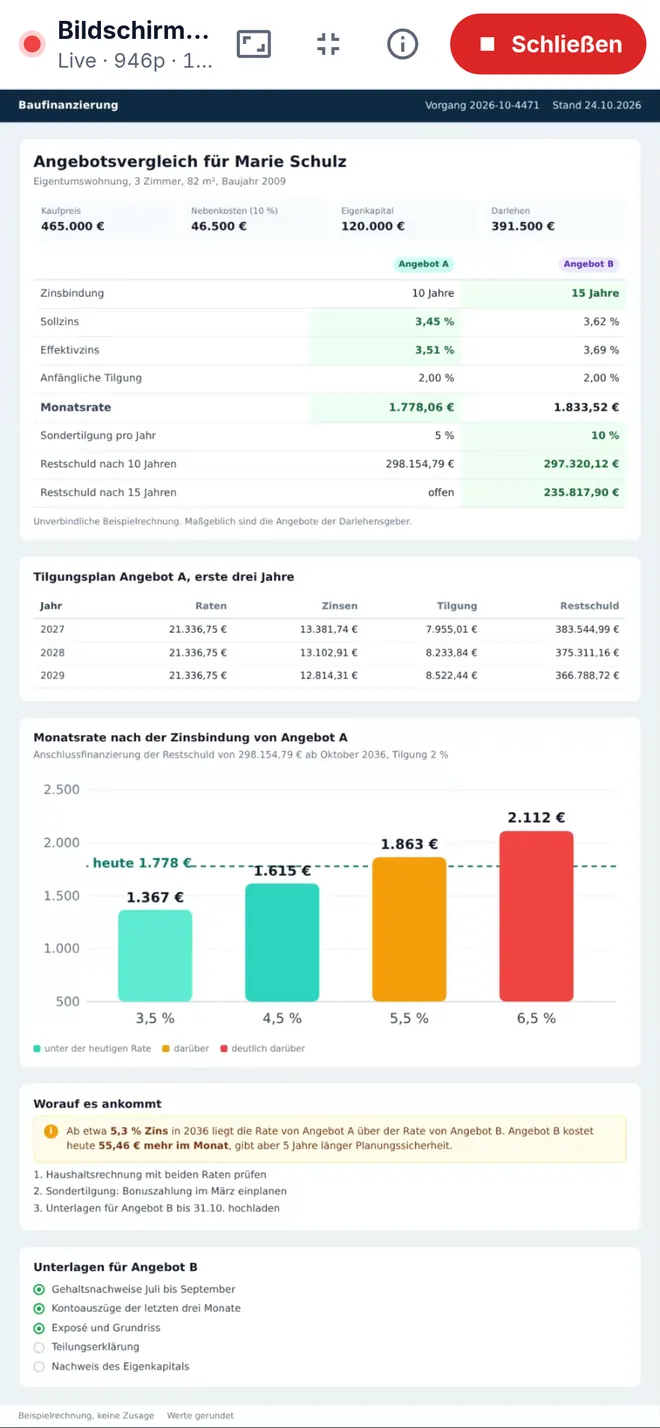Click the 2029 Restschuld value 366.788,72 €
This screenshot has height=1428, width=660.
[587, 676]
